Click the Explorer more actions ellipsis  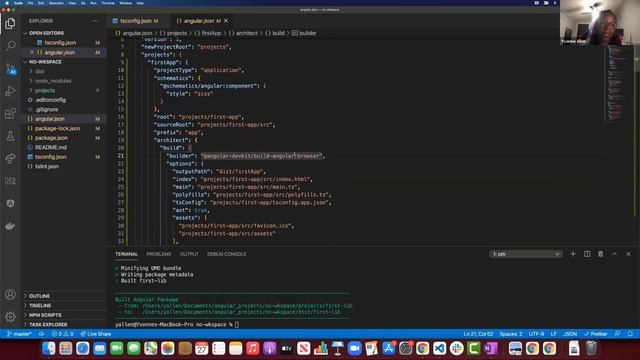[96, 21]
